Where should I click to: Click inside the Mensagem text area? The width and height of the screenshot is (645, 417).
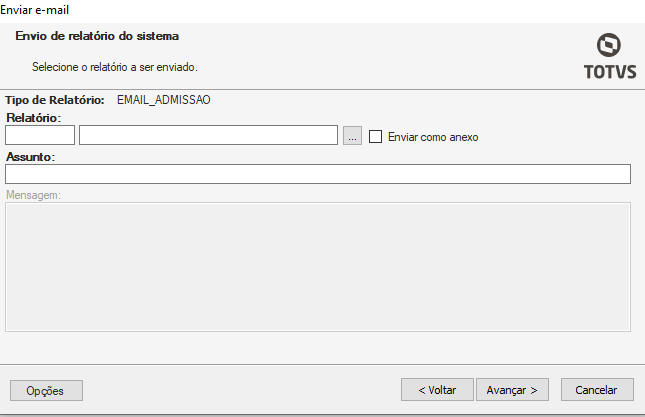(x=318, y=266)
